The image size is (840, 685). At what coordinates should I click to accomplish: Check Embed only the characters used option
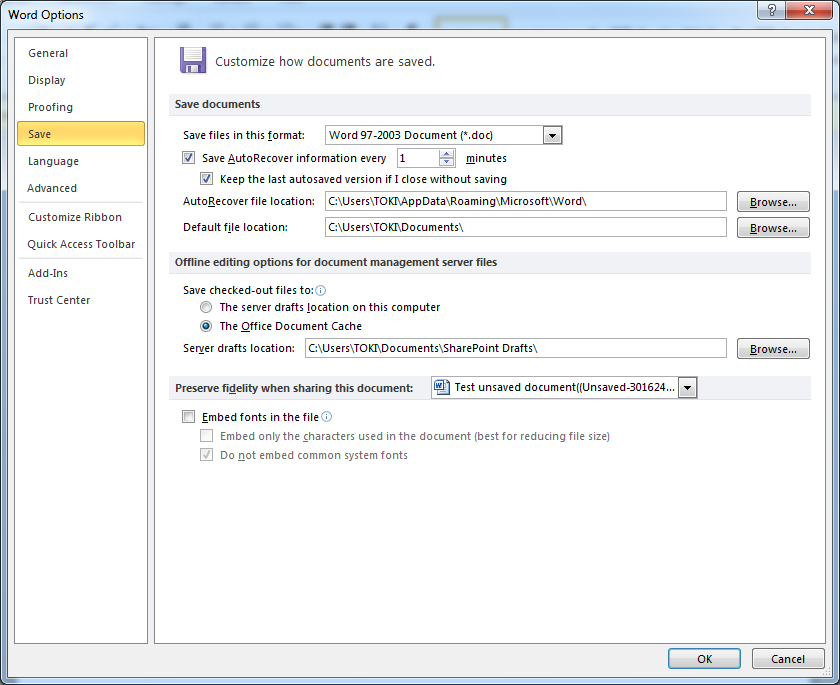pyautogui.click(x=206, y=435)
